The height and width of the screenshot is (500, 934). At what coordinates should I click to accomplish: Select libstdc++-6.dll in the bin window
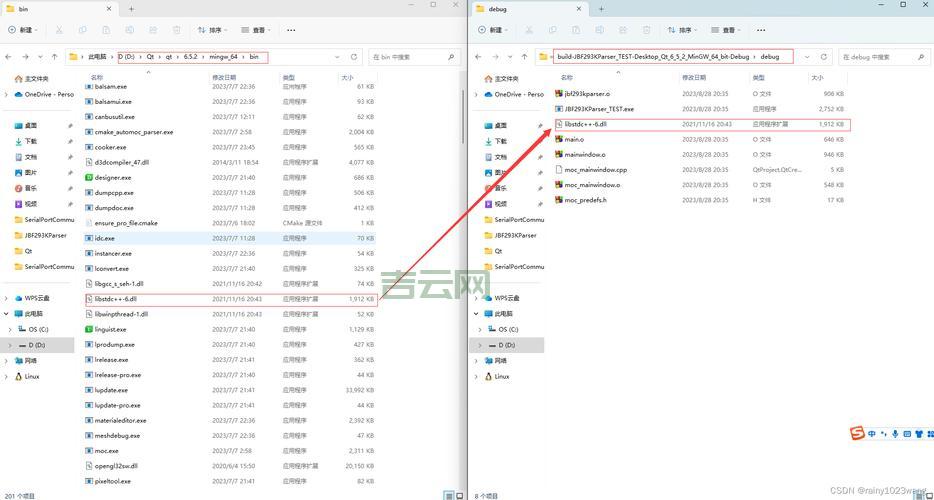pyautogui.click(x=231, y=299)
